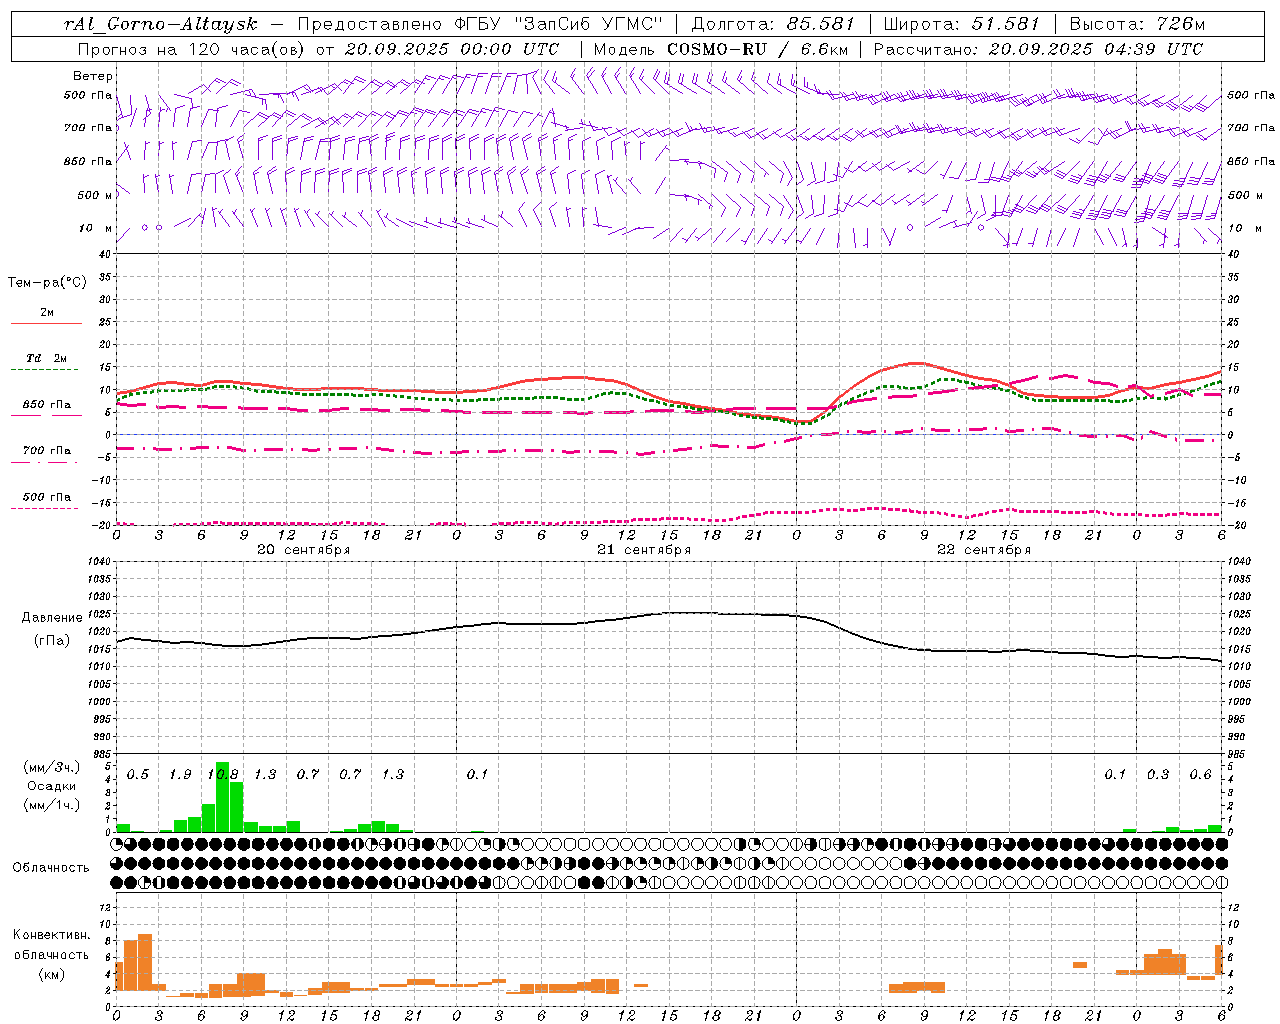Click the '21 сентября' date label
The image size is (1280, 1024).
click(x=644, y=550)
